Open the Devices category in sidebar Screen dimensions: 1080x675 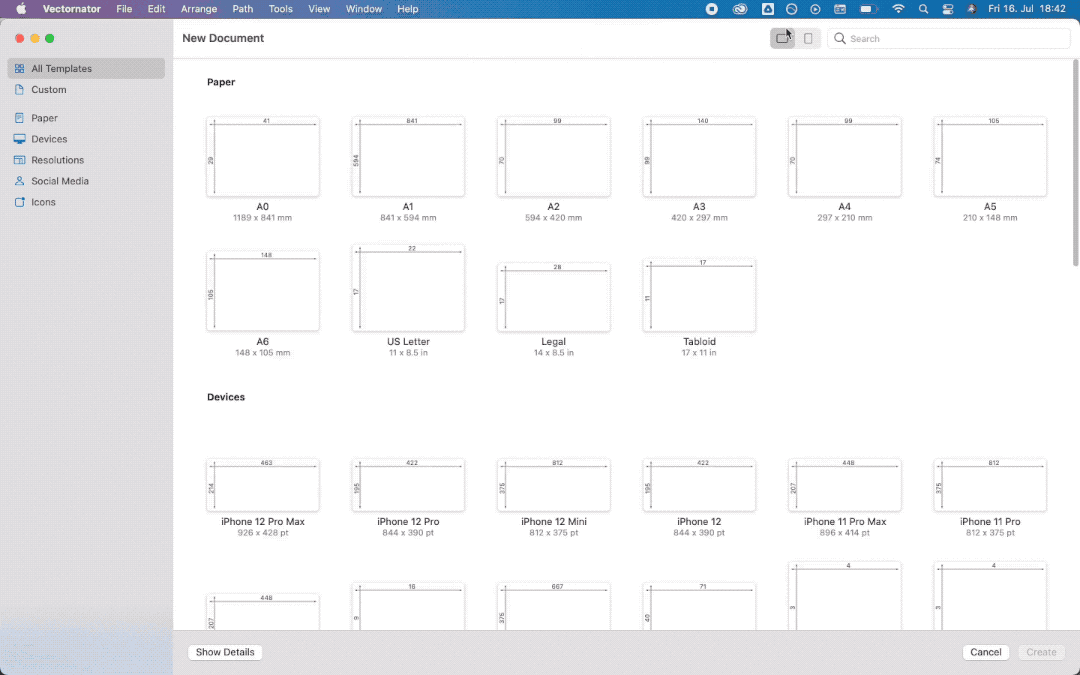pos(86,139)
